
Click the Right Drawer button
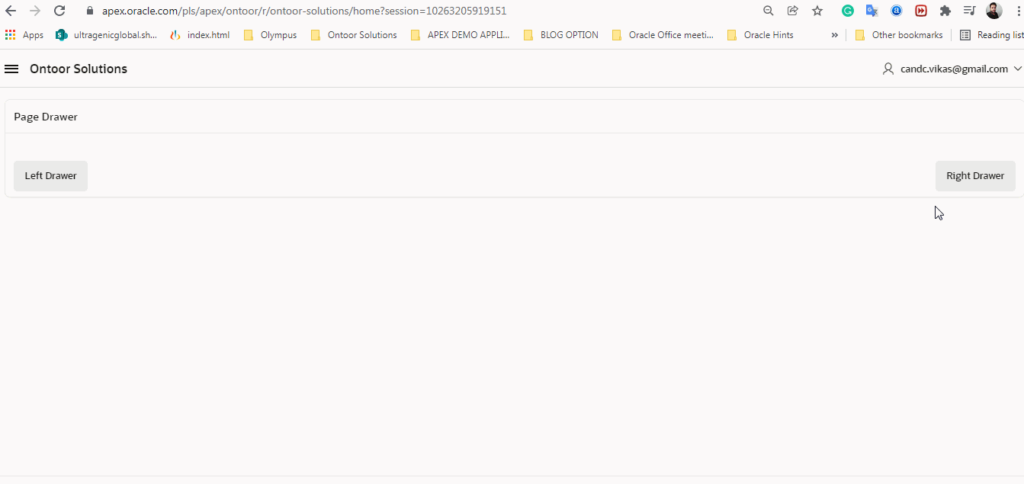click(974, 176)
